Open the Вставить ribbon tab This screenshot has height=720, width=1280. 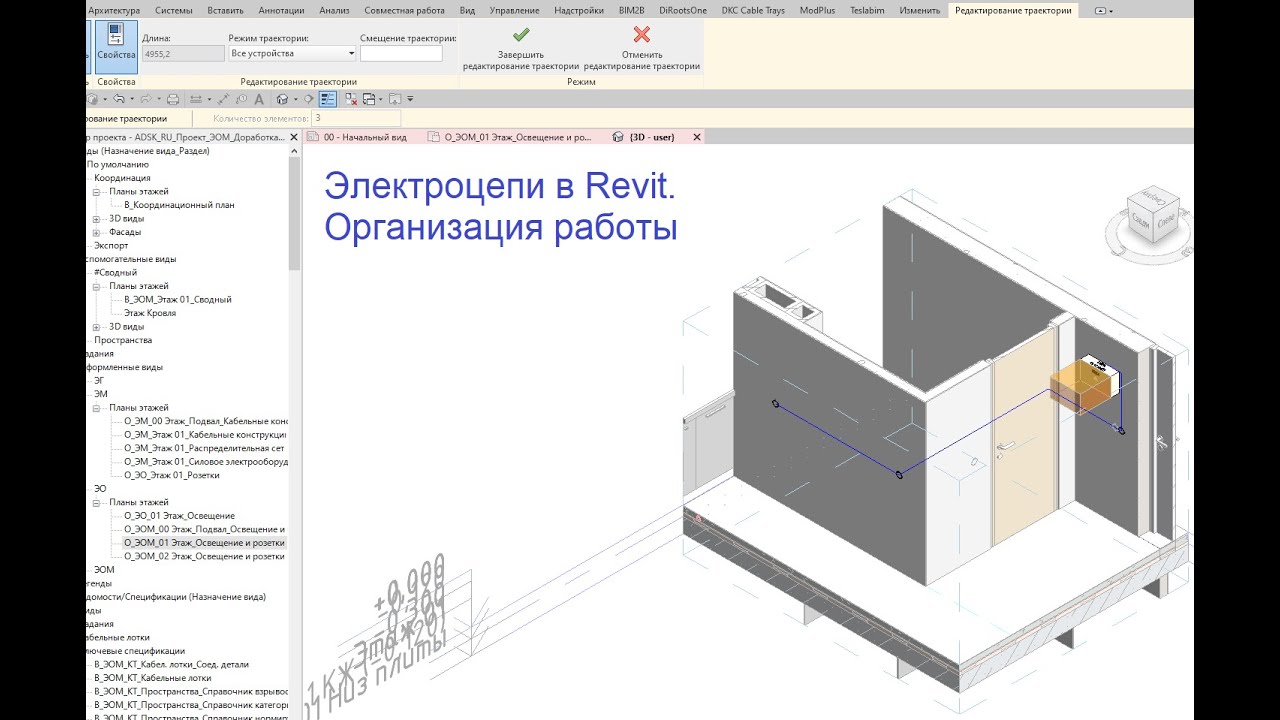225,10
